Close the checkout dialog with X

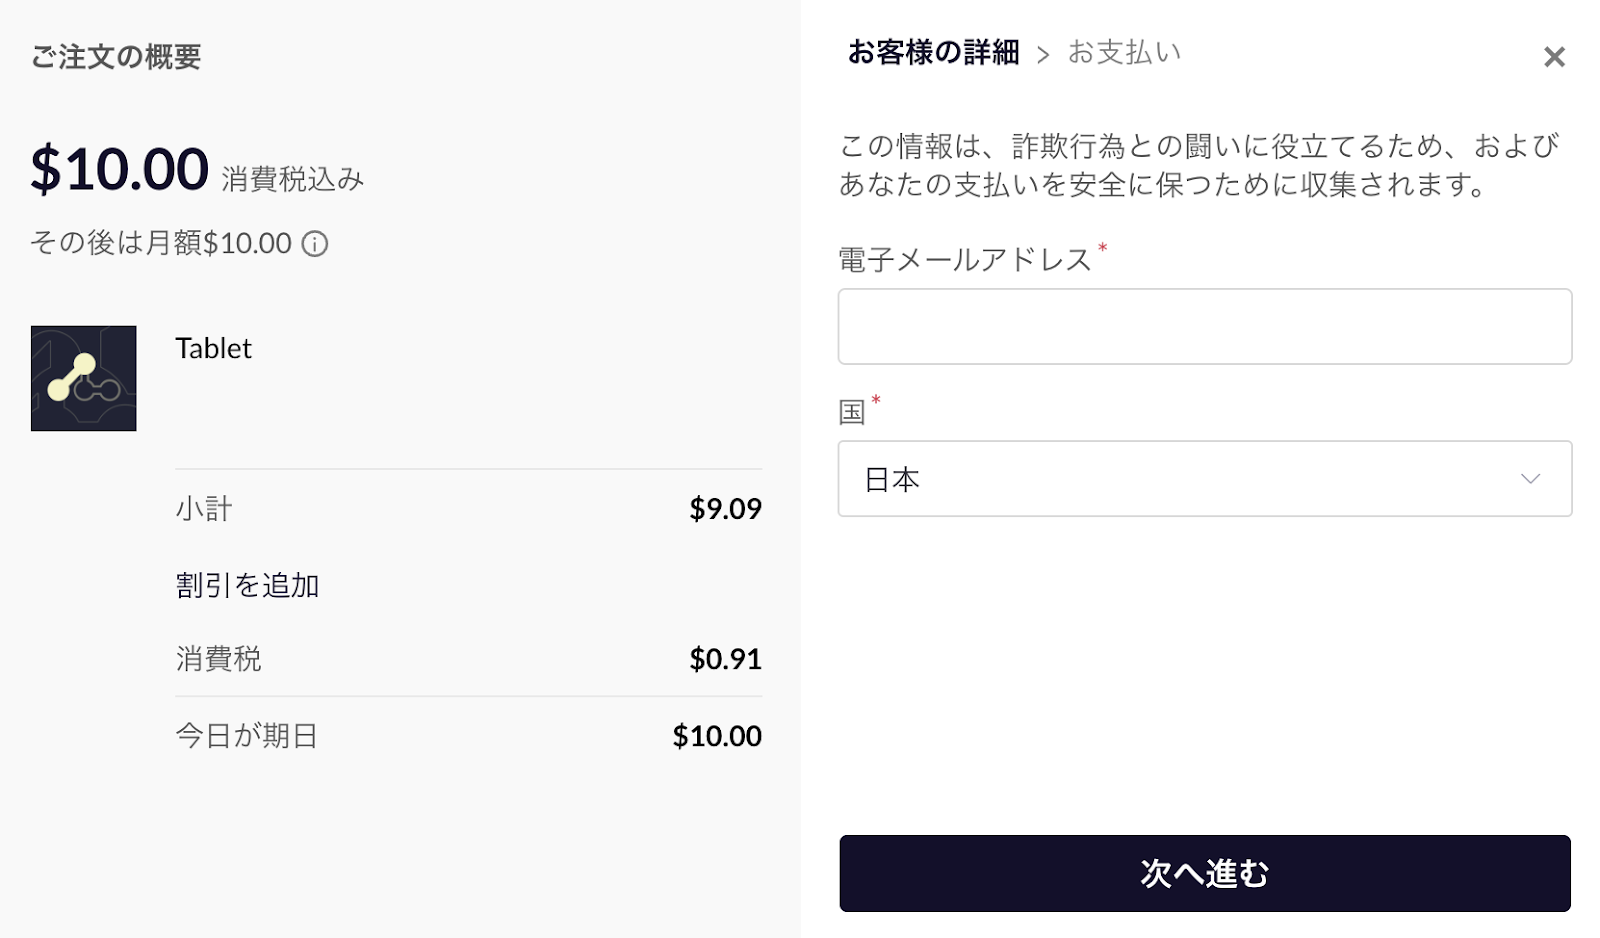pos(1554,57)
